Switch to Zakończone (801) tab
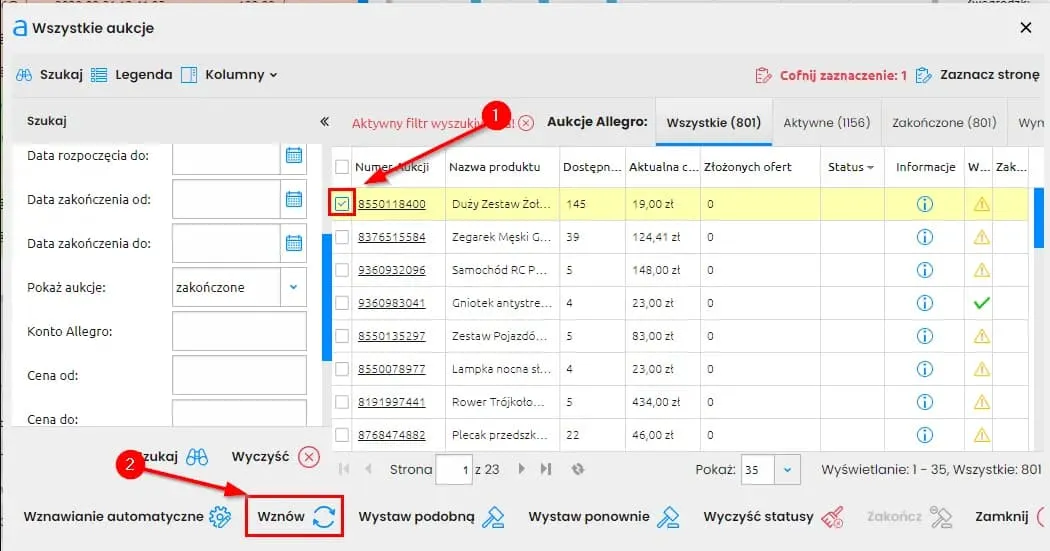The height and width of the screenshot is (551, 1050). click(x=944, y=123)
